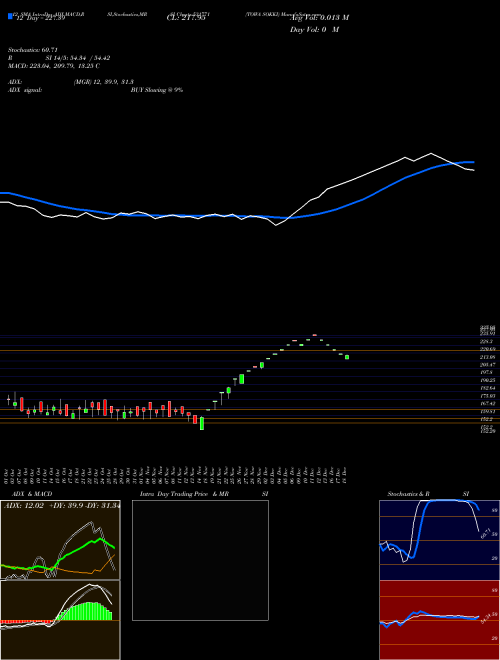This screenshot has height=660, width=500.
Task: Click the '(MGR) 12, 39.9, 31.3' ADX values
Action: [x=104, y=82]
